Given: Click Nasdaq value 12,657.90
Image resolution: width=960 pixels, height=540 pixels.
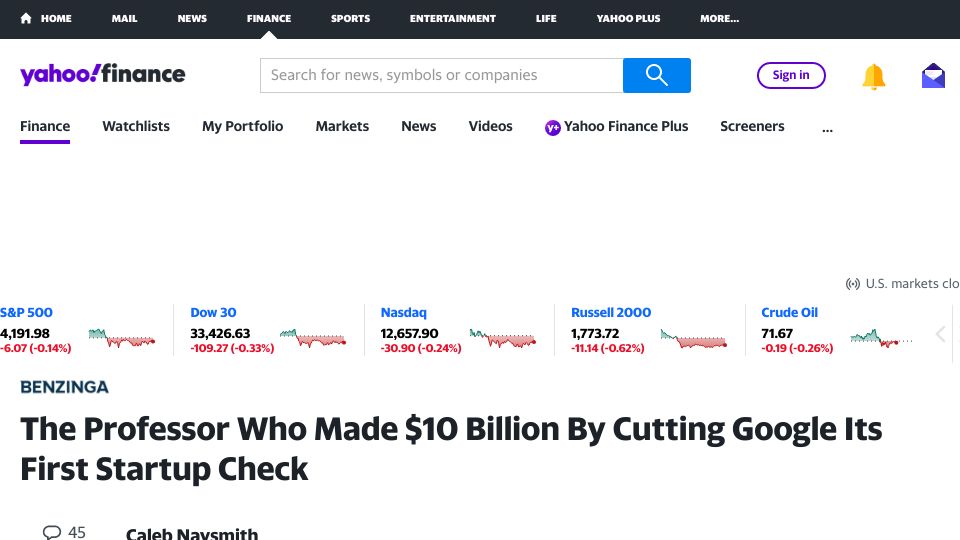Looking at the screenshot, I should point(410,334).
